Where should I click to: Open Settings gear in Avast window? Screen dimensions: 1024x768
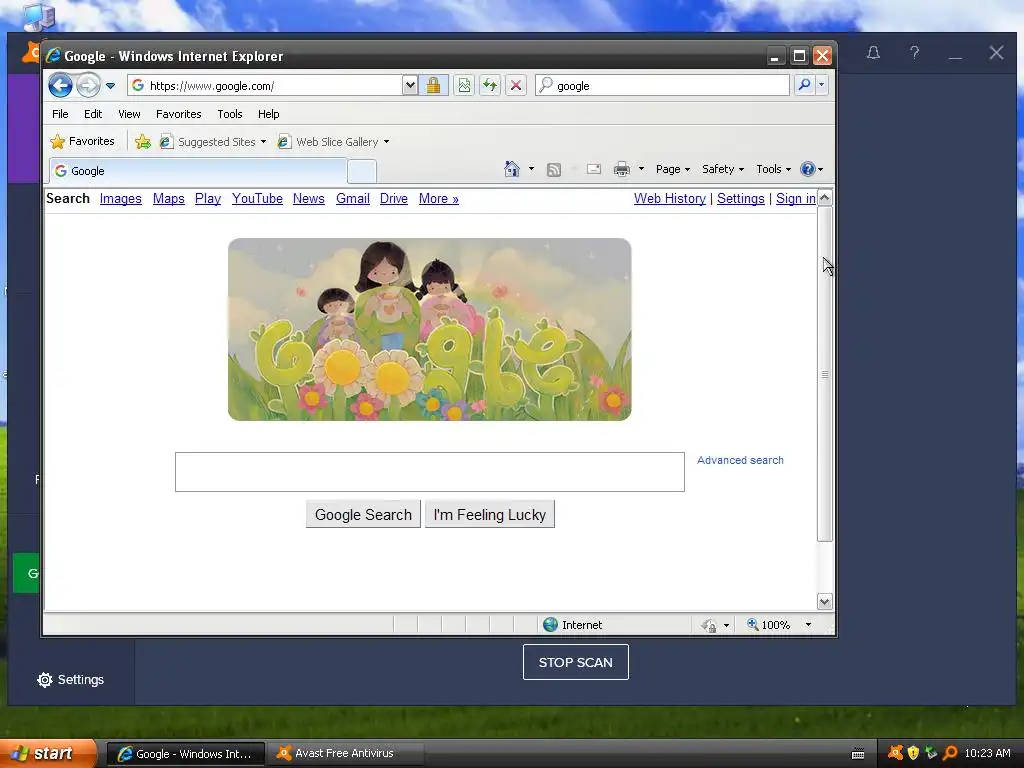pyautogui.click(x=71, y=680)
